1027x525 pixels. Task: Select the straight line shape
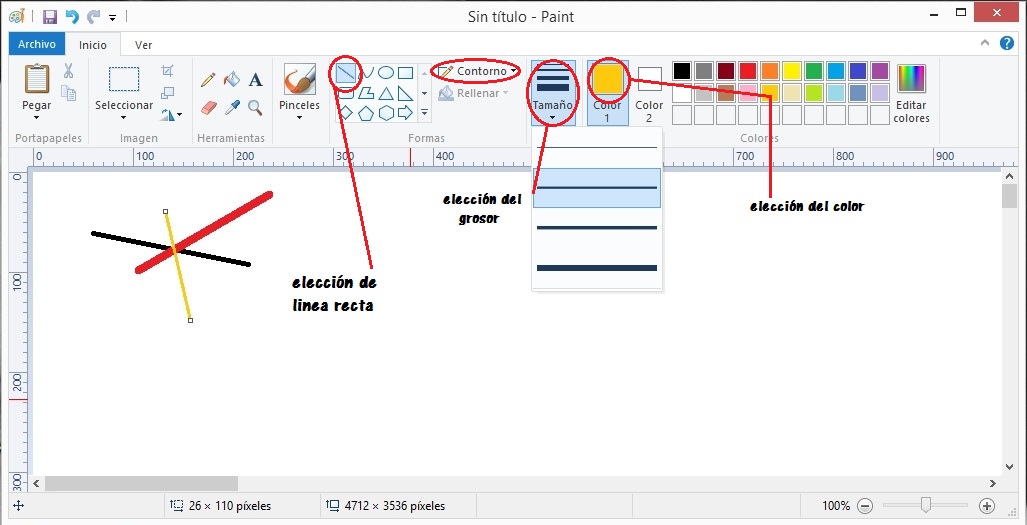coord(345,73)
